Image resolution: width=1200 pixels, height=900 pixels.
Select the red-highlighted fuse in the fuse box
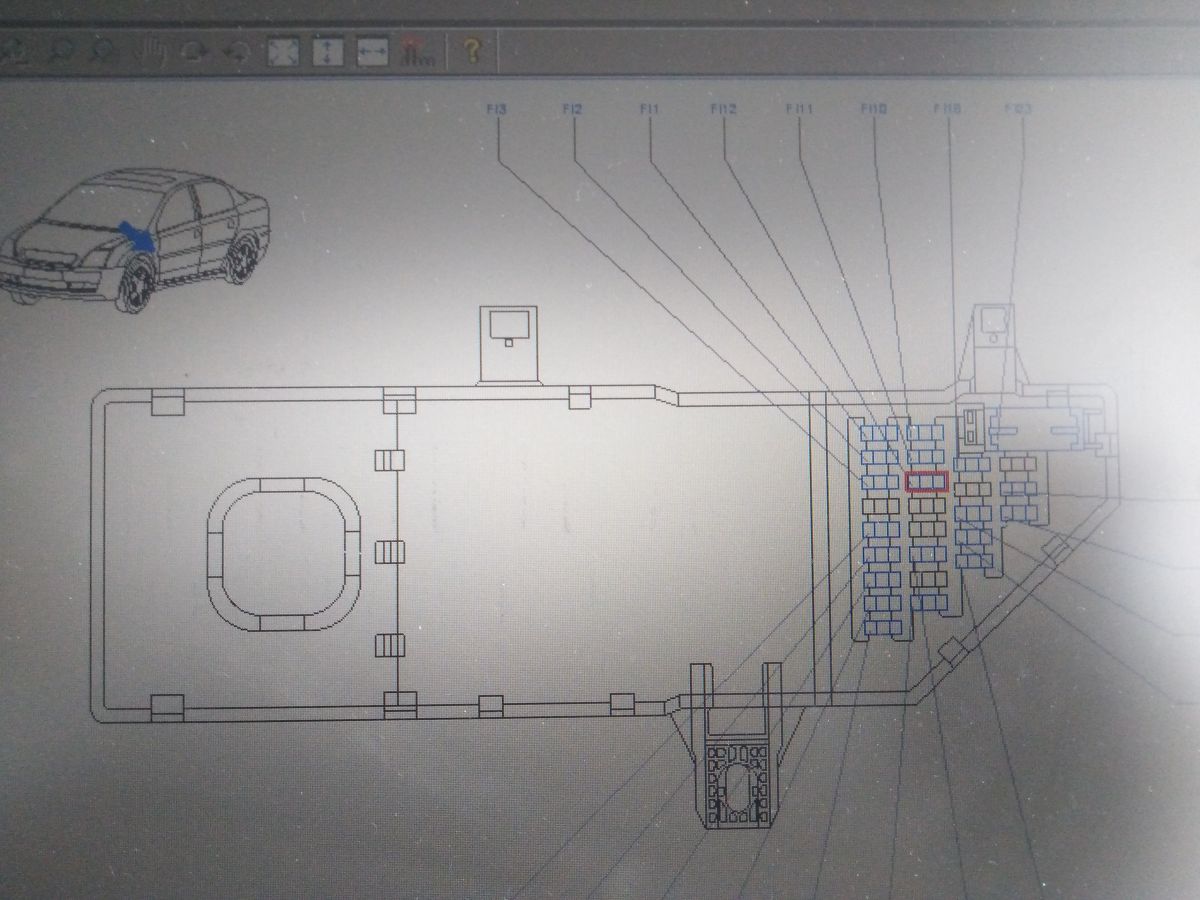[x=926, y=482]
